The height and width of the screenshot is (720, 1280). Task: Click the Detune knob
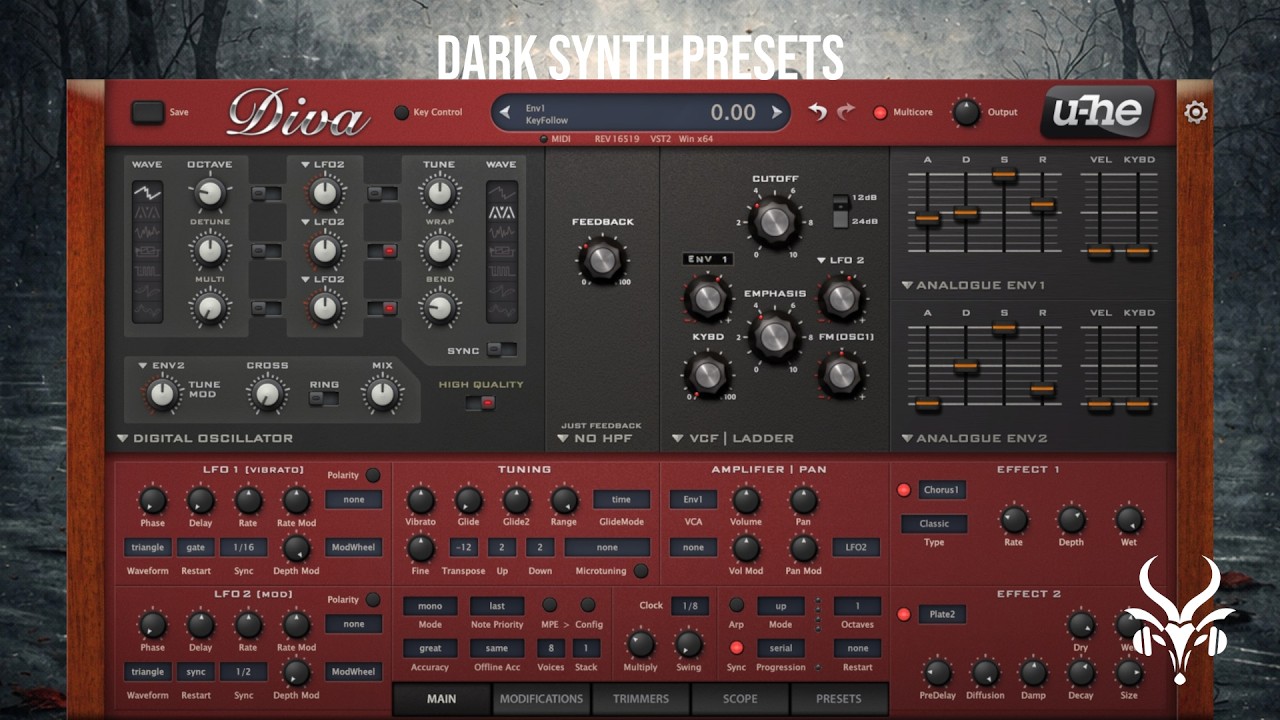(209, 250)
